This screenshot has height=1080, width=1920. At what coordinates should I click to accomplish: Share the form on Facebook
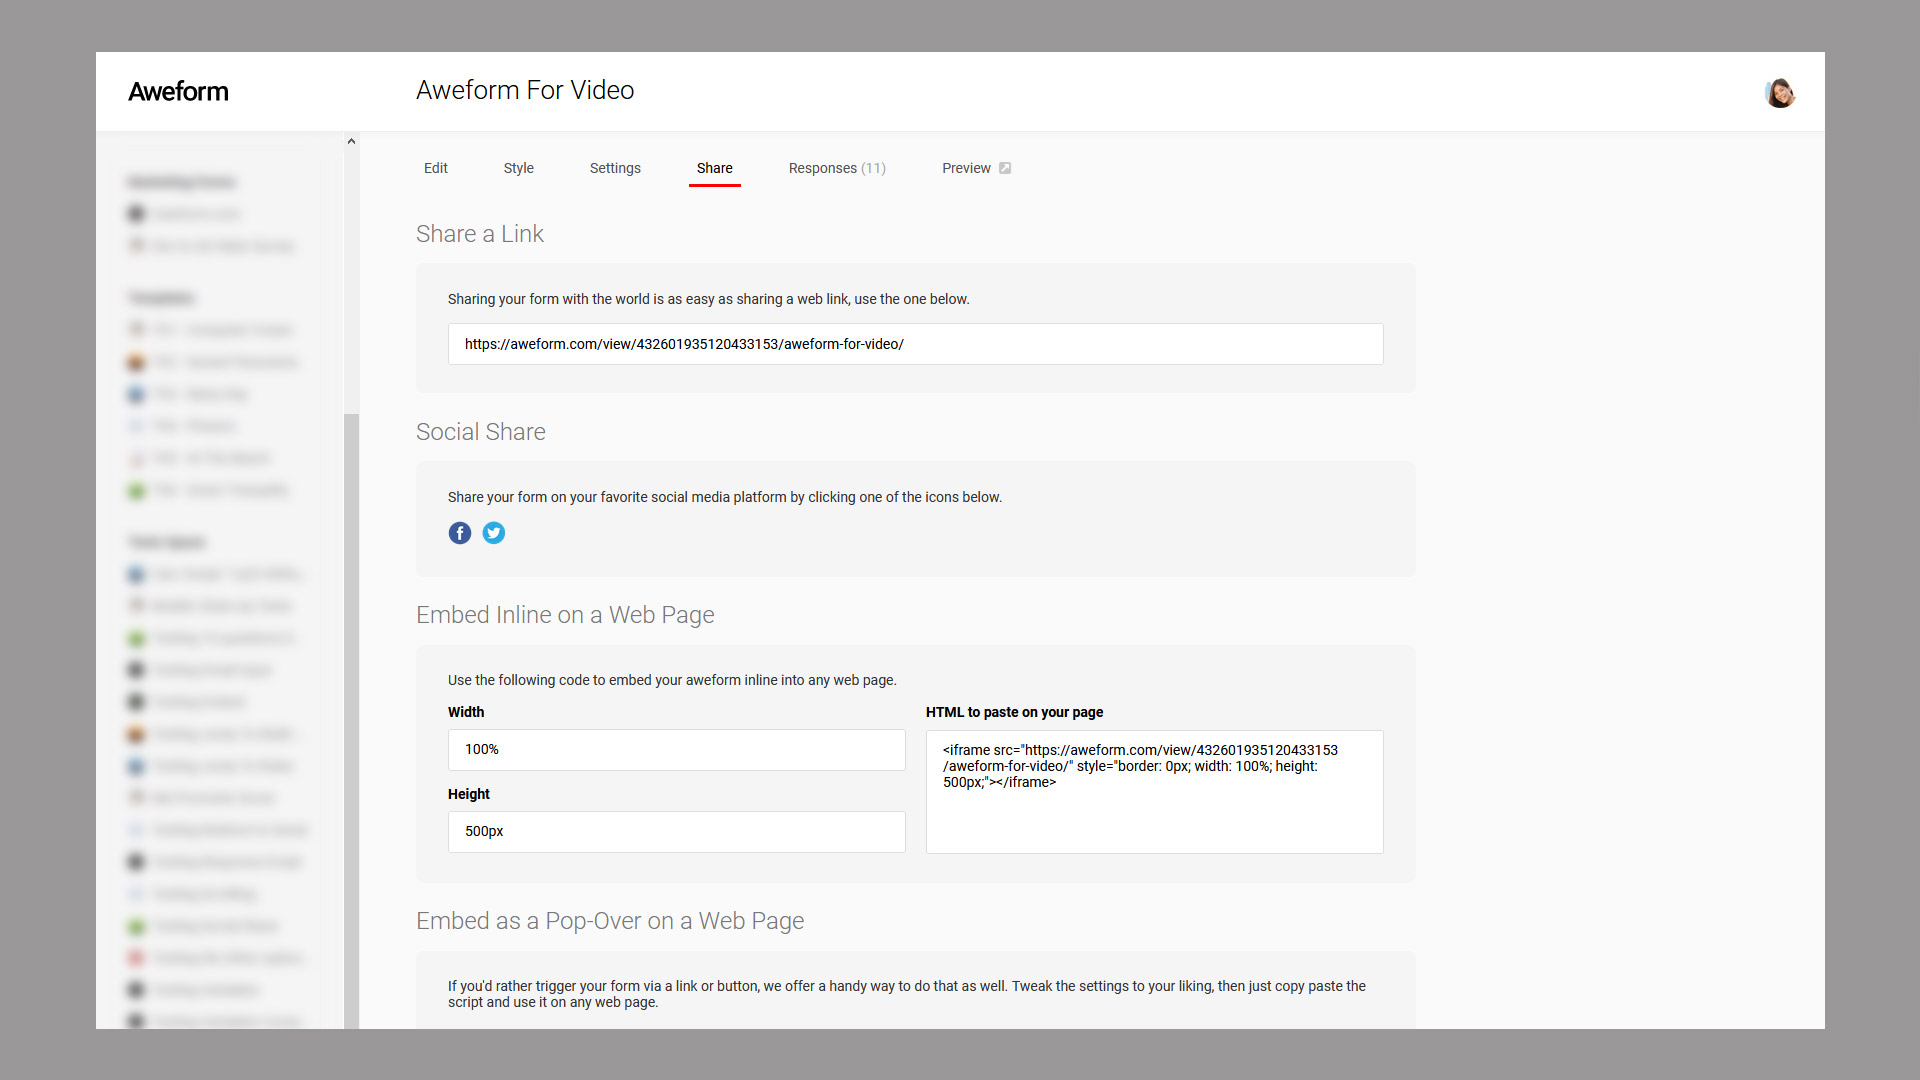coord(460,533)
